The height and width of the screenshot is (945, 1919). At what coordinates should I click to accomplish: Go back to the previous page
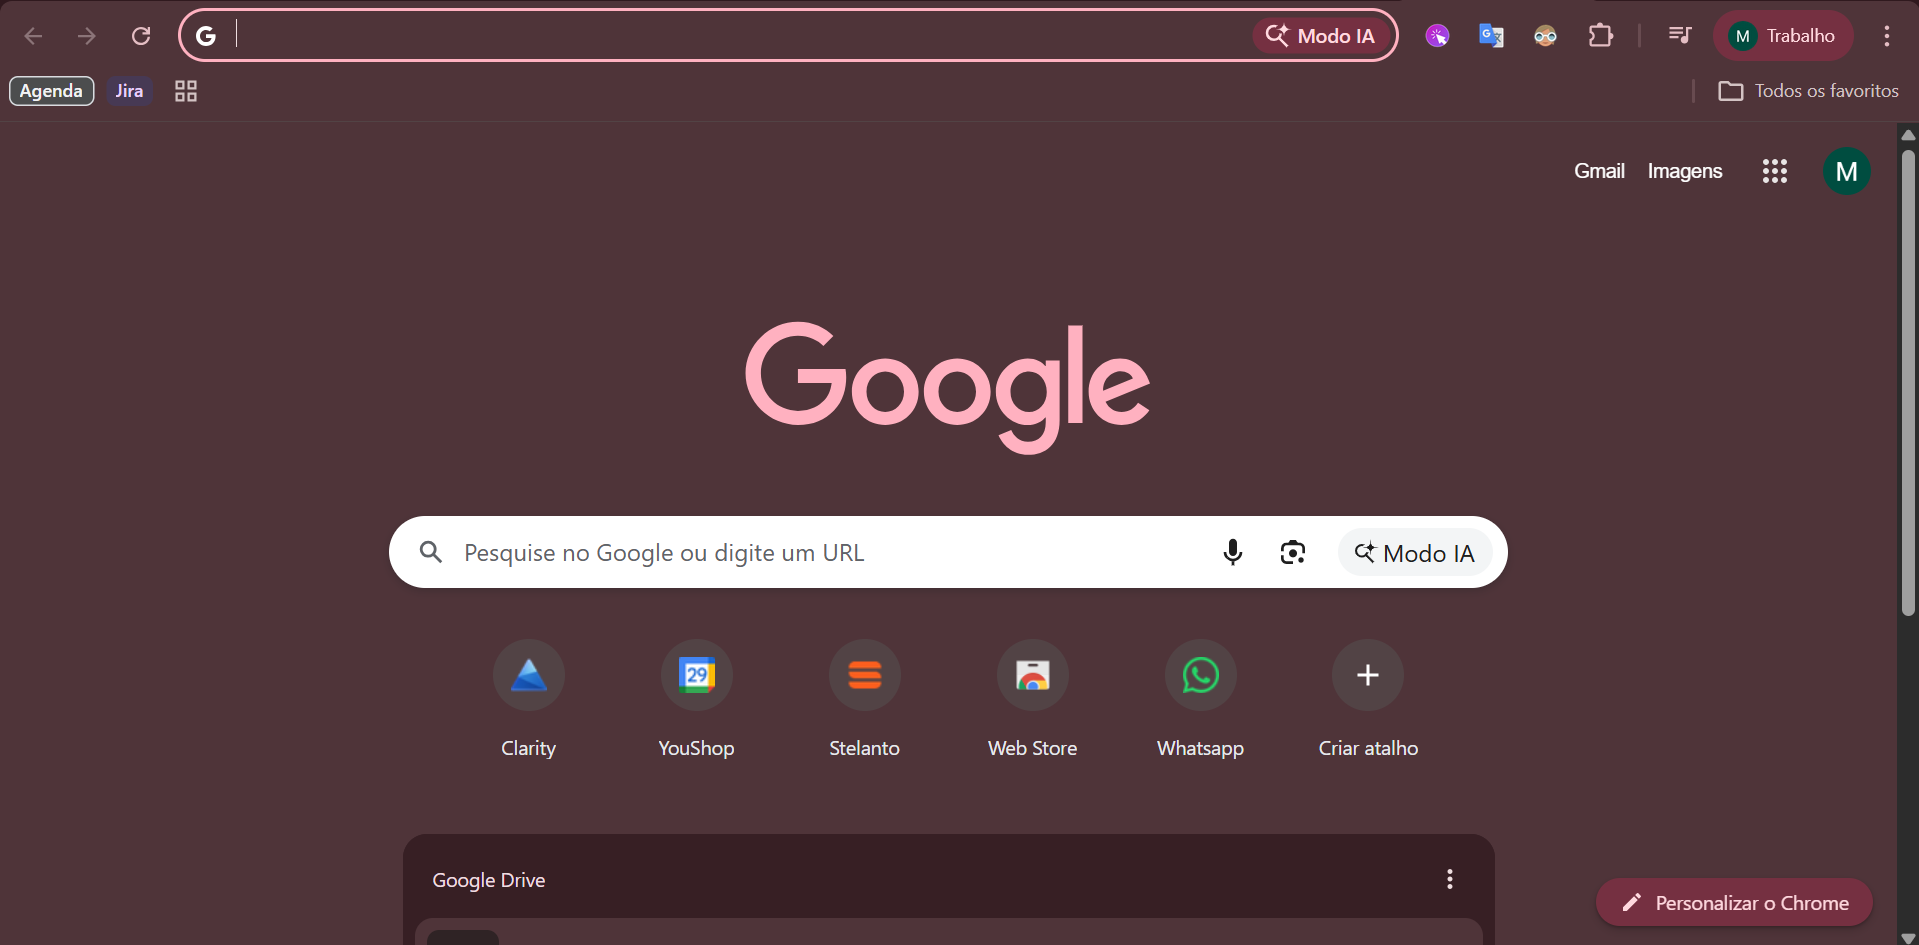pos(33,36)
